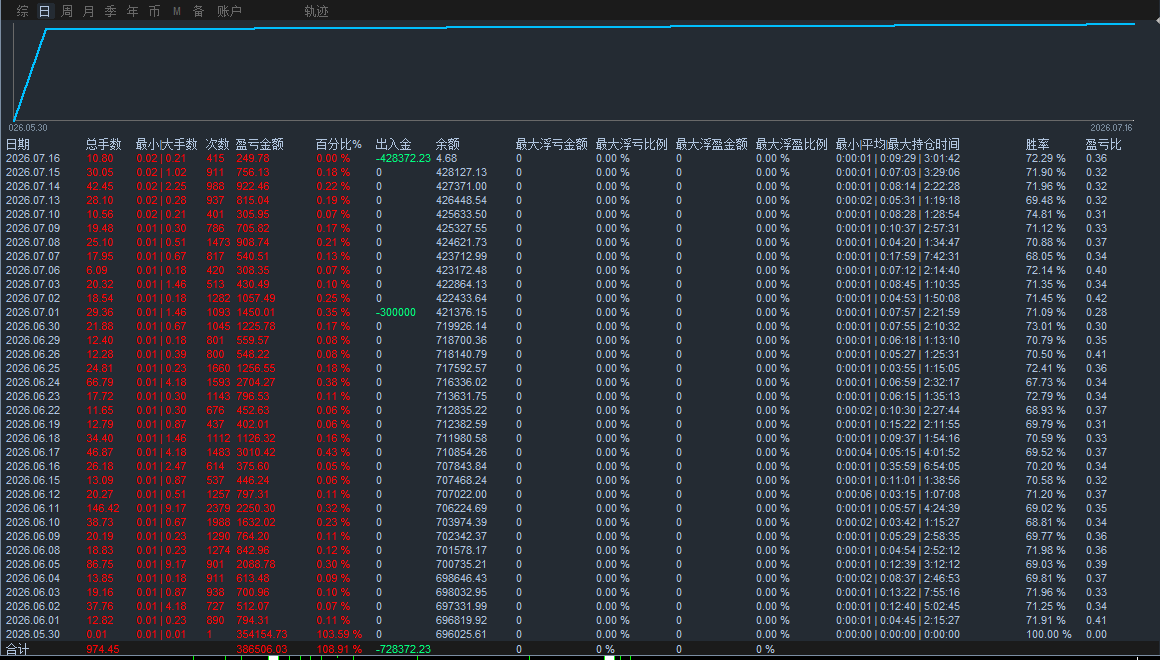Click the 最小|平均|最大持仓时间 column header

(x=897, y=144)
